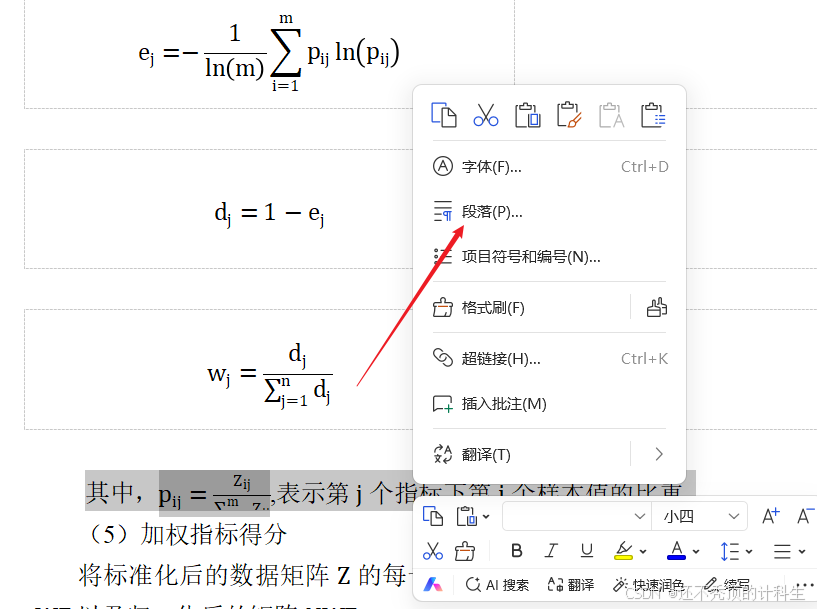This screenshot has width=817, height=609.
Task: Click the multi-format painter icon right of 格式刷
Action: [657, 307]
